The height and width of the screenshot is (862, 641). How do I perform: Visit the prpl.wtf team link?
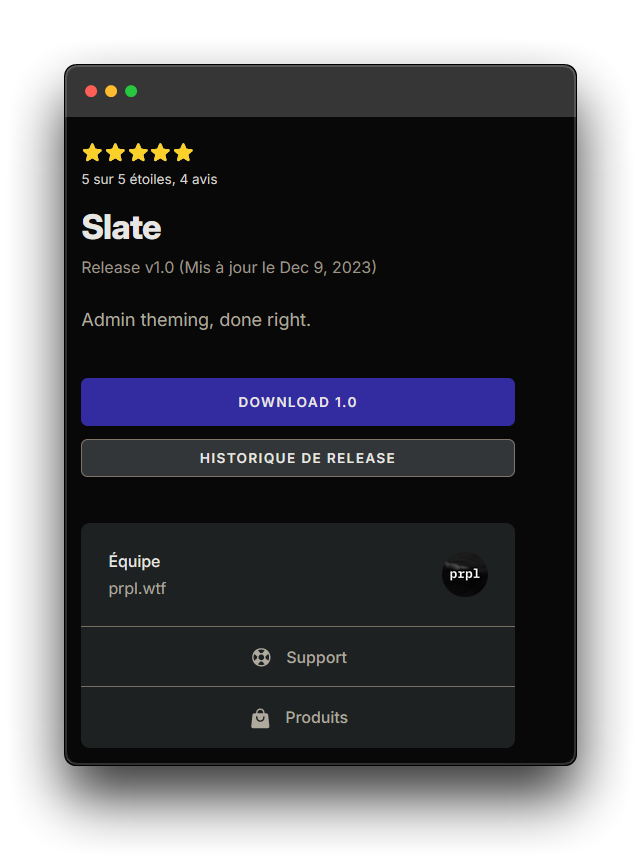137,589
